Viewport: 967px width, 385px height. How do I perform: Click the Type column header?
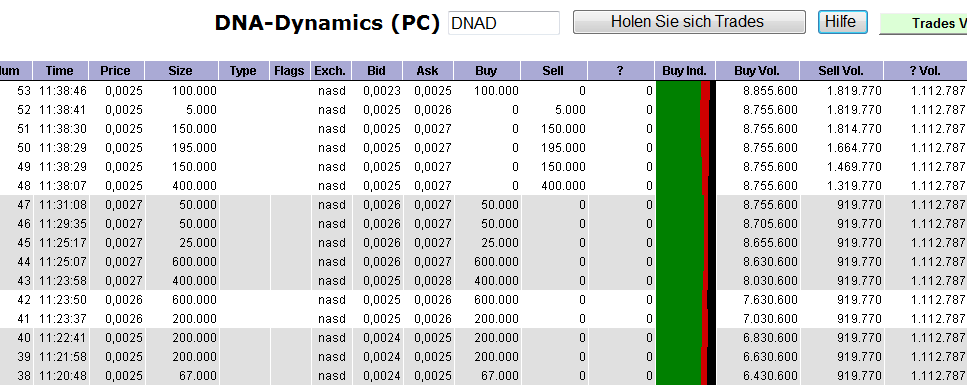click(244, 70)
